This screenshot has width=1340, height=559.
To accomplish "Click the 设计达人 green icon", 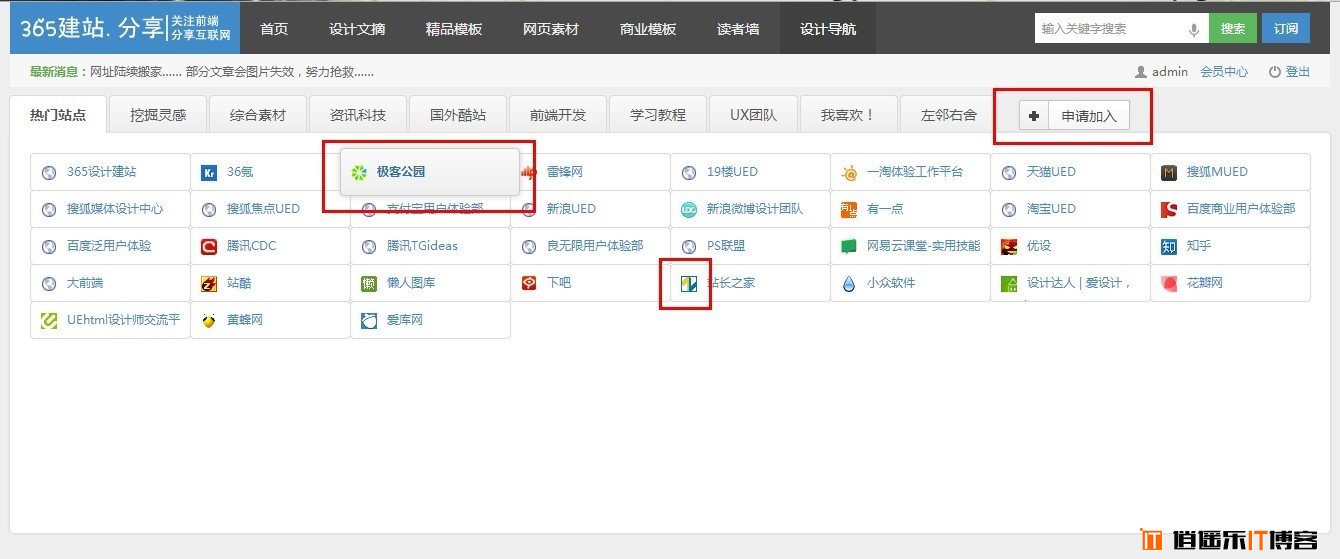I will click(1009, 284).
